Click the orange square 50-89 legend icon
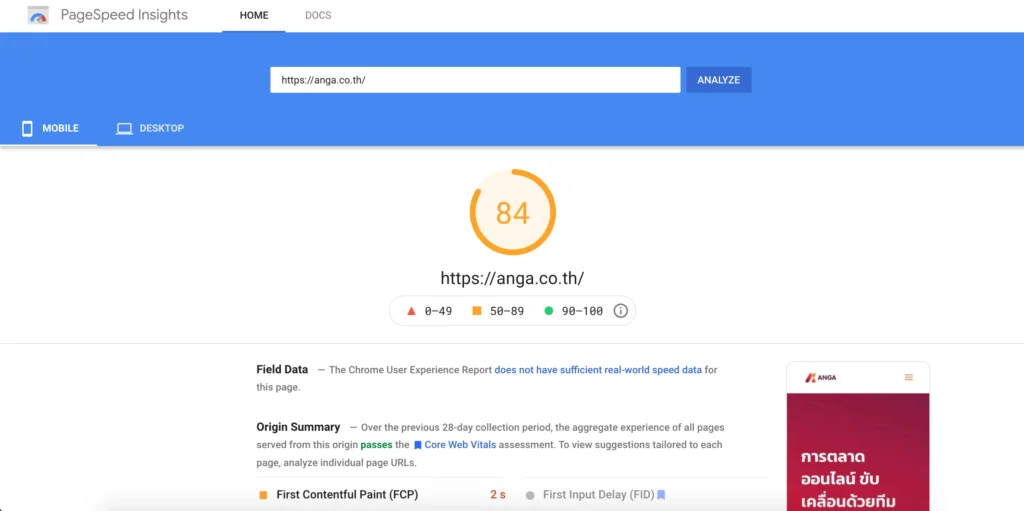The width and height of the screenshot is (1024, 511). click(x=477, y=311)
